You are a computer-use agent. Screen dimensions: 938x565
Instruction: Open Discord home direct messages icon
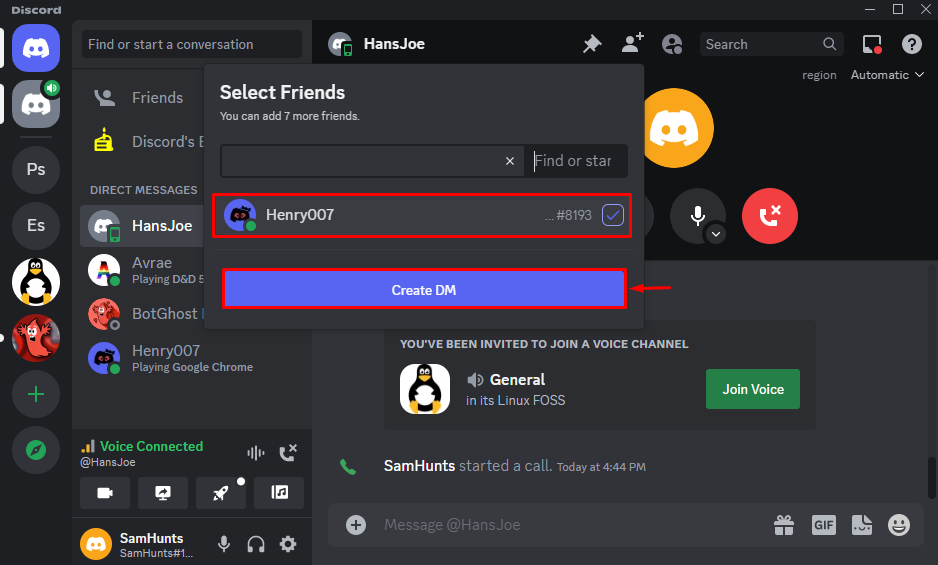36,48
